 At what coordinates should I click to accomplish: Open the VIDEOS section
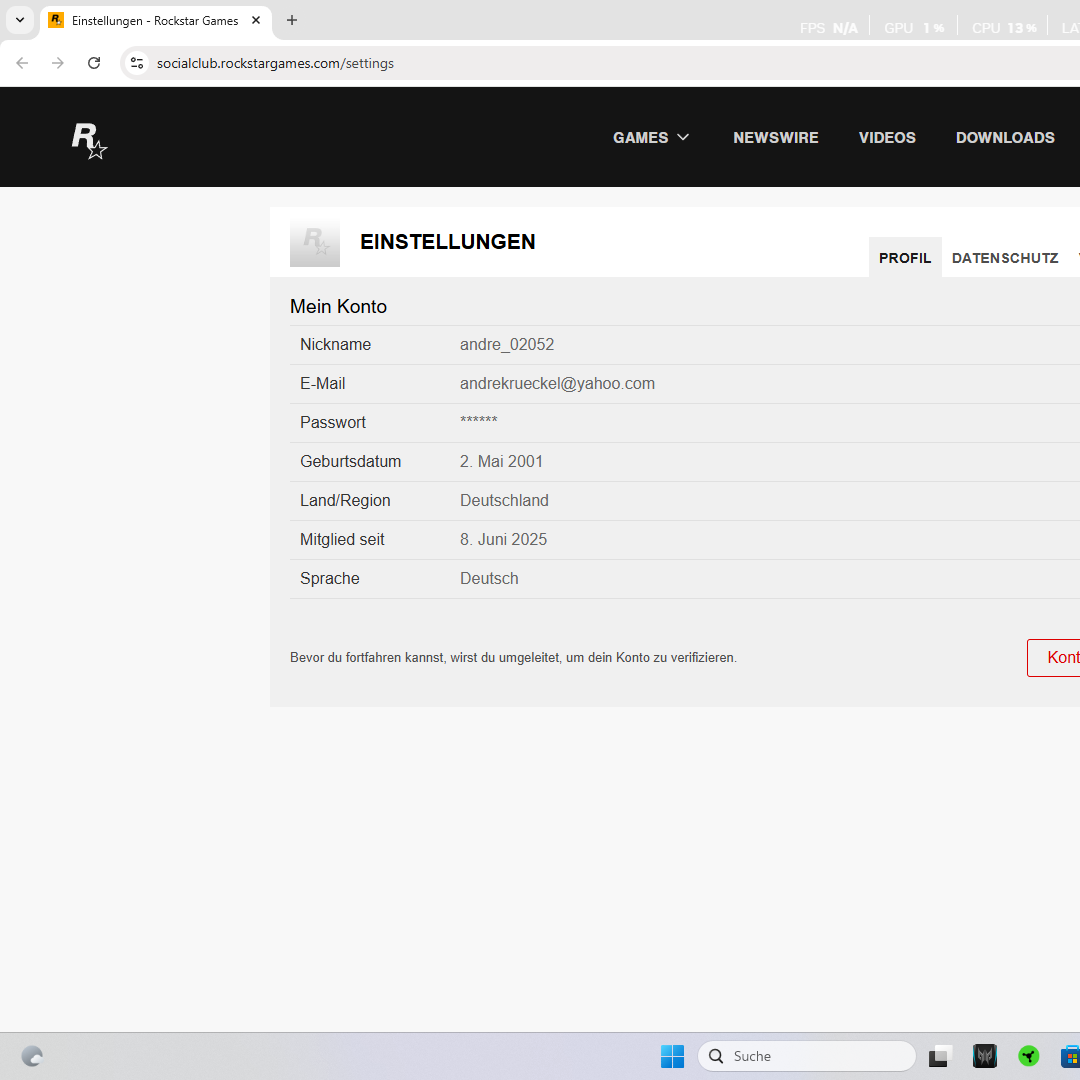tap(887, 138)
